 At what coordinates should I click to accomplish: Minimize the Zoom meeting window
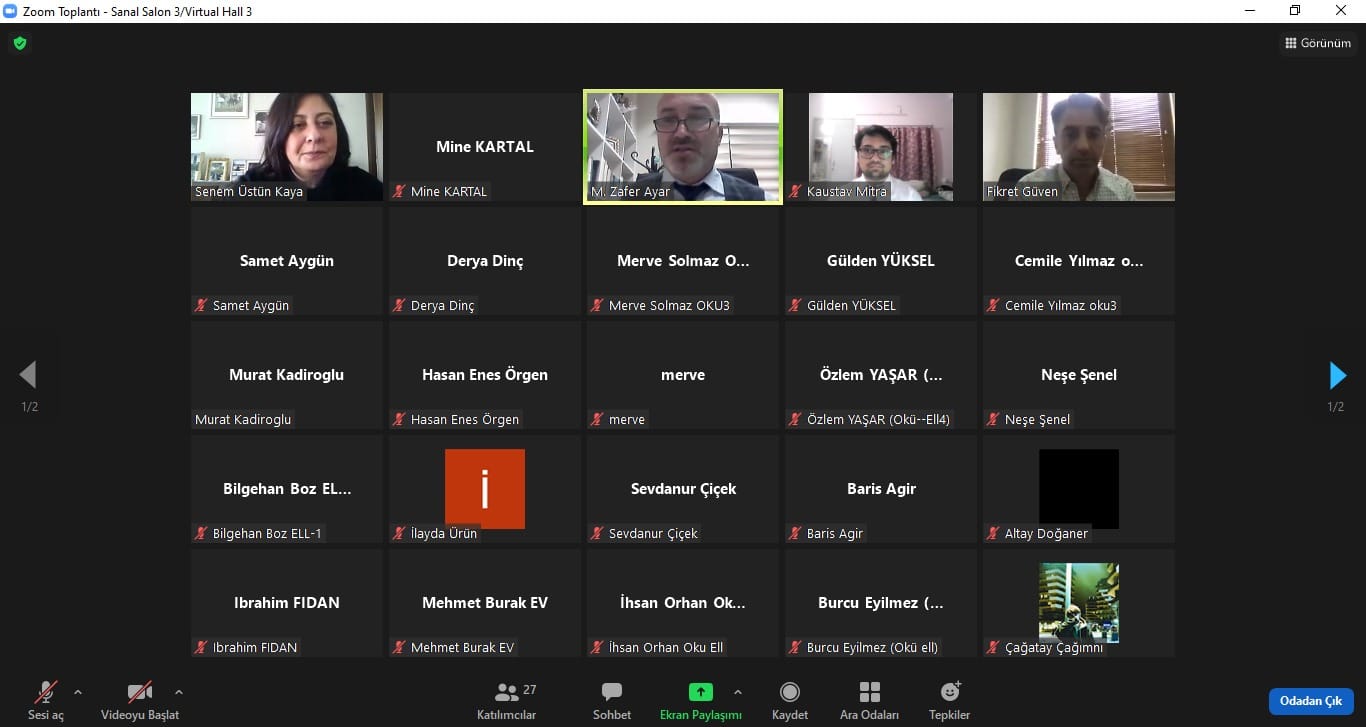[x=1250, y=11]
